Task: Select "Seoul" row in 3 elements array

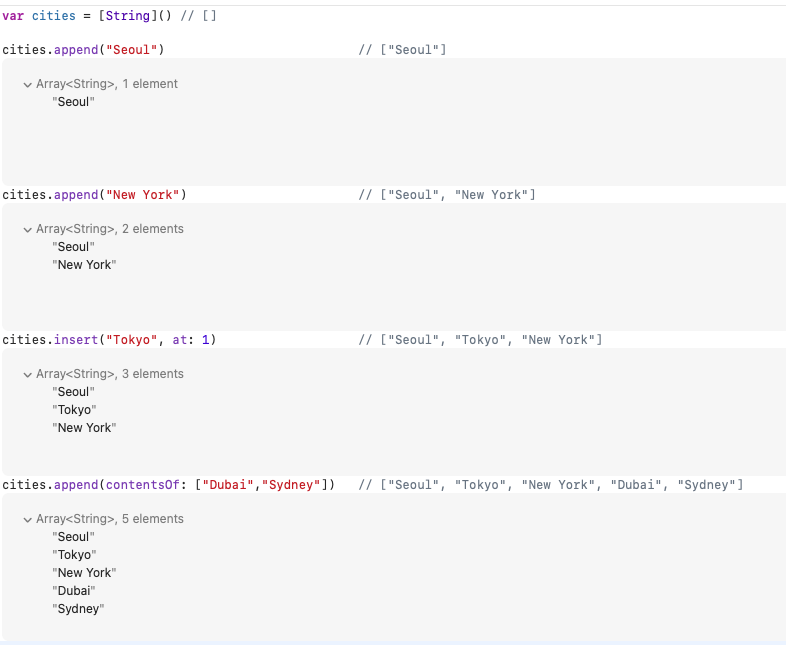Action: click(x=74, y=392)
